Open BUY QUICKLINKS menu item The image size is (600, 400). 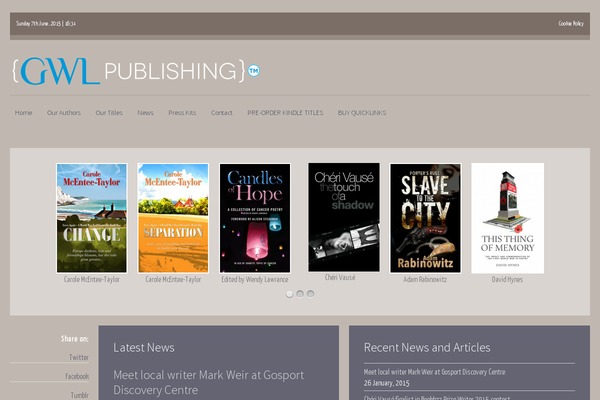tap(362, 113)
